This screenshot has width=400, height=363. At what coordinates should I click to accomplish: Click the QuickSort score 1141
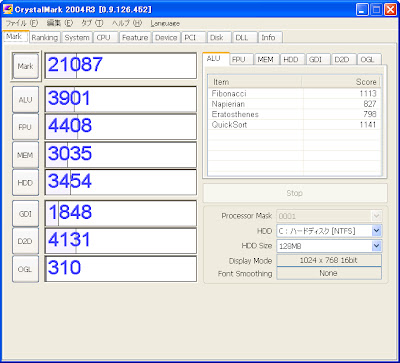tap(368, 125)
